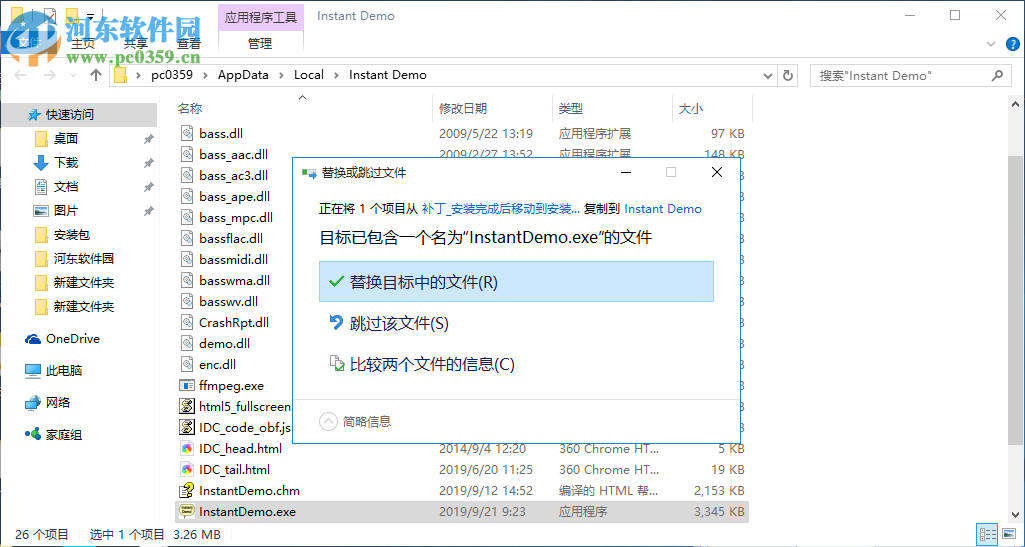Click the 图片 pin icon
The image size is (1025, 547).
(149, 211)
